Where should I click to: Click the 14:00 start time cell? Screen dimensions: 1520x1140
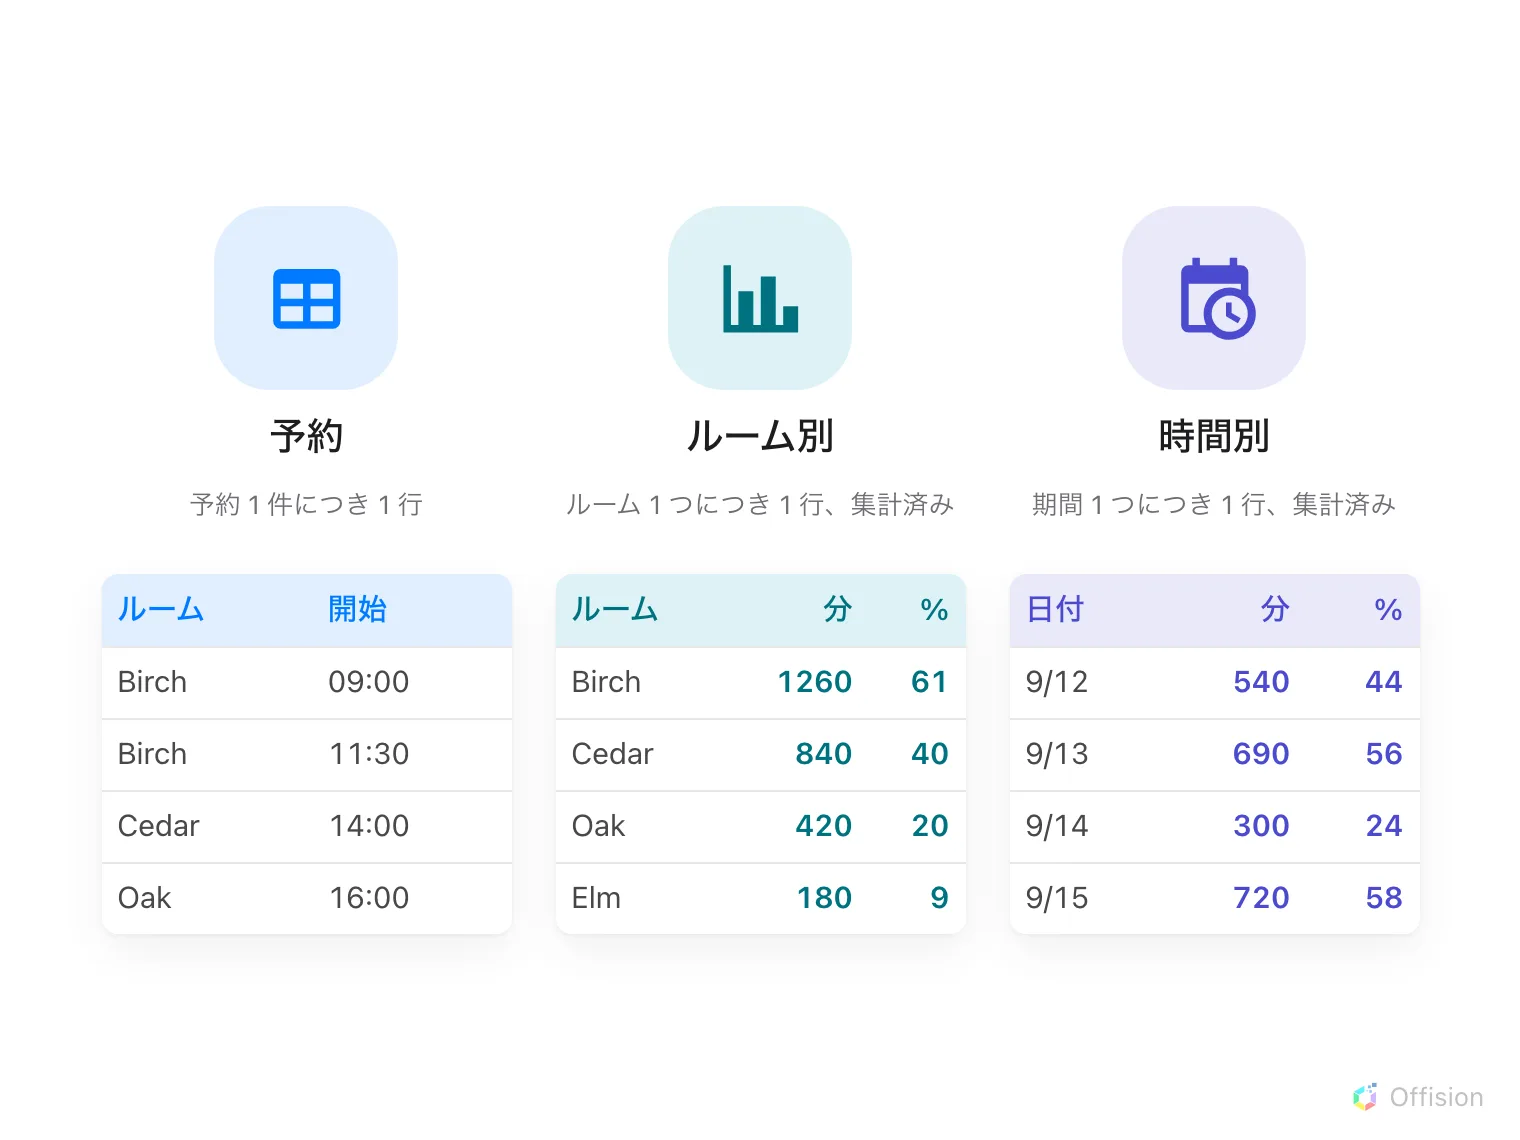pos(369,826)
